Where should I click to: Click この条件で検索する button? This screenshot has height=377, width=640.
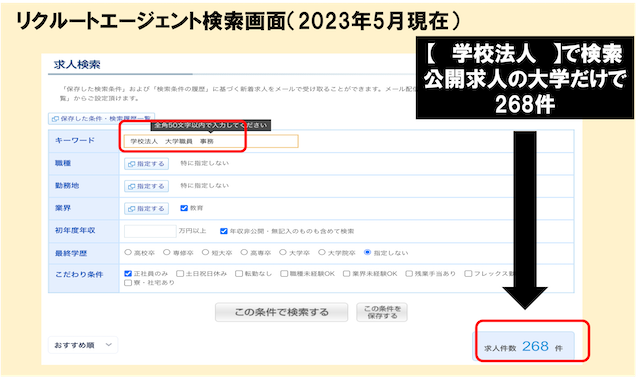(x=282, y=312)
